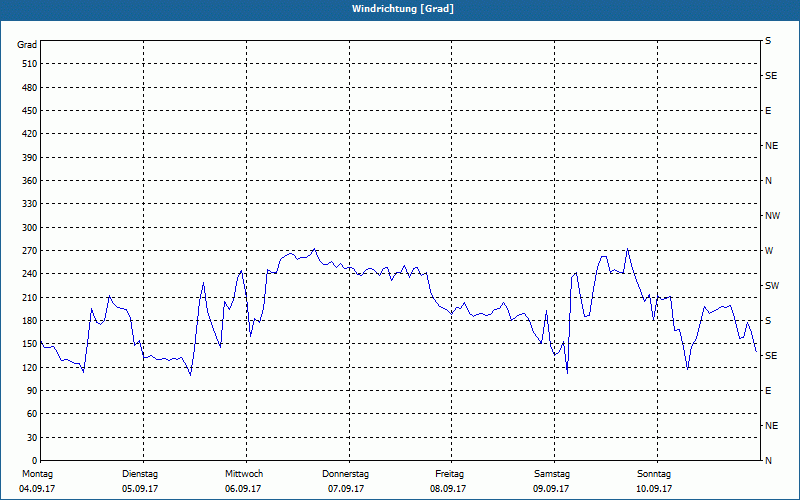Image resolution: width=800 pixels, height=500 pixels.
Task: Select the 390 value on the left axis
Action: click(x=30, y=157)
